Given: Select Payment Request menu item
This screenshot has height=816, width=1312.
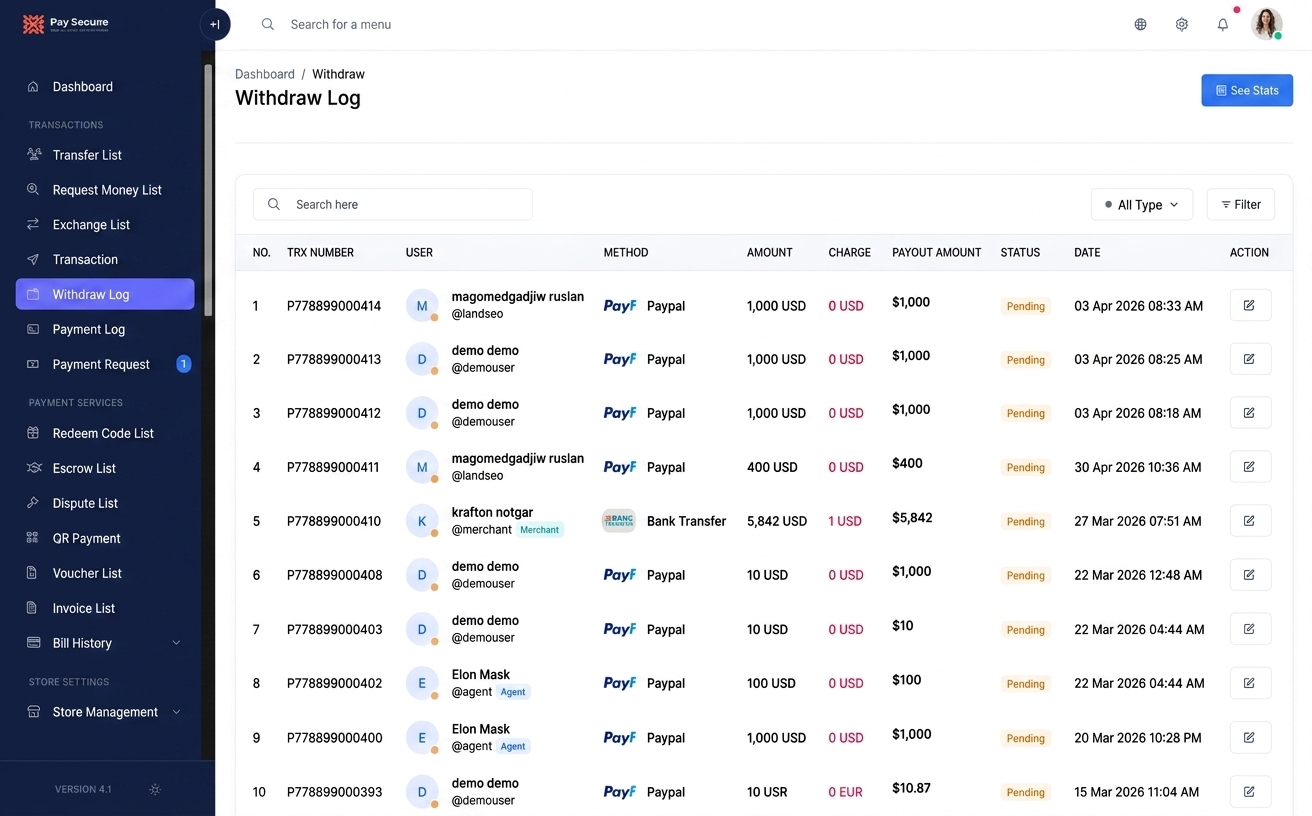Looking at the screenshot, I should 105,364.
